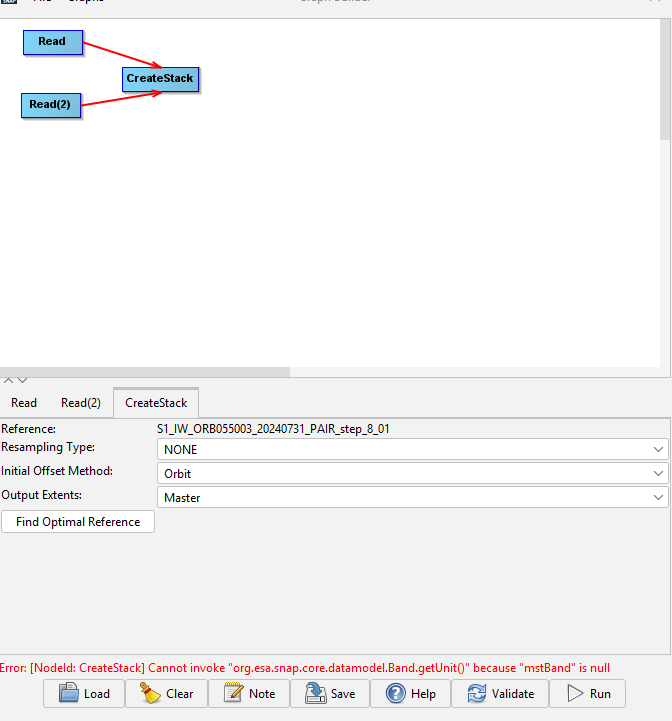Expand graph canvas with down arrow
Viewport: 672px width, 721px height.
[22, 381]
